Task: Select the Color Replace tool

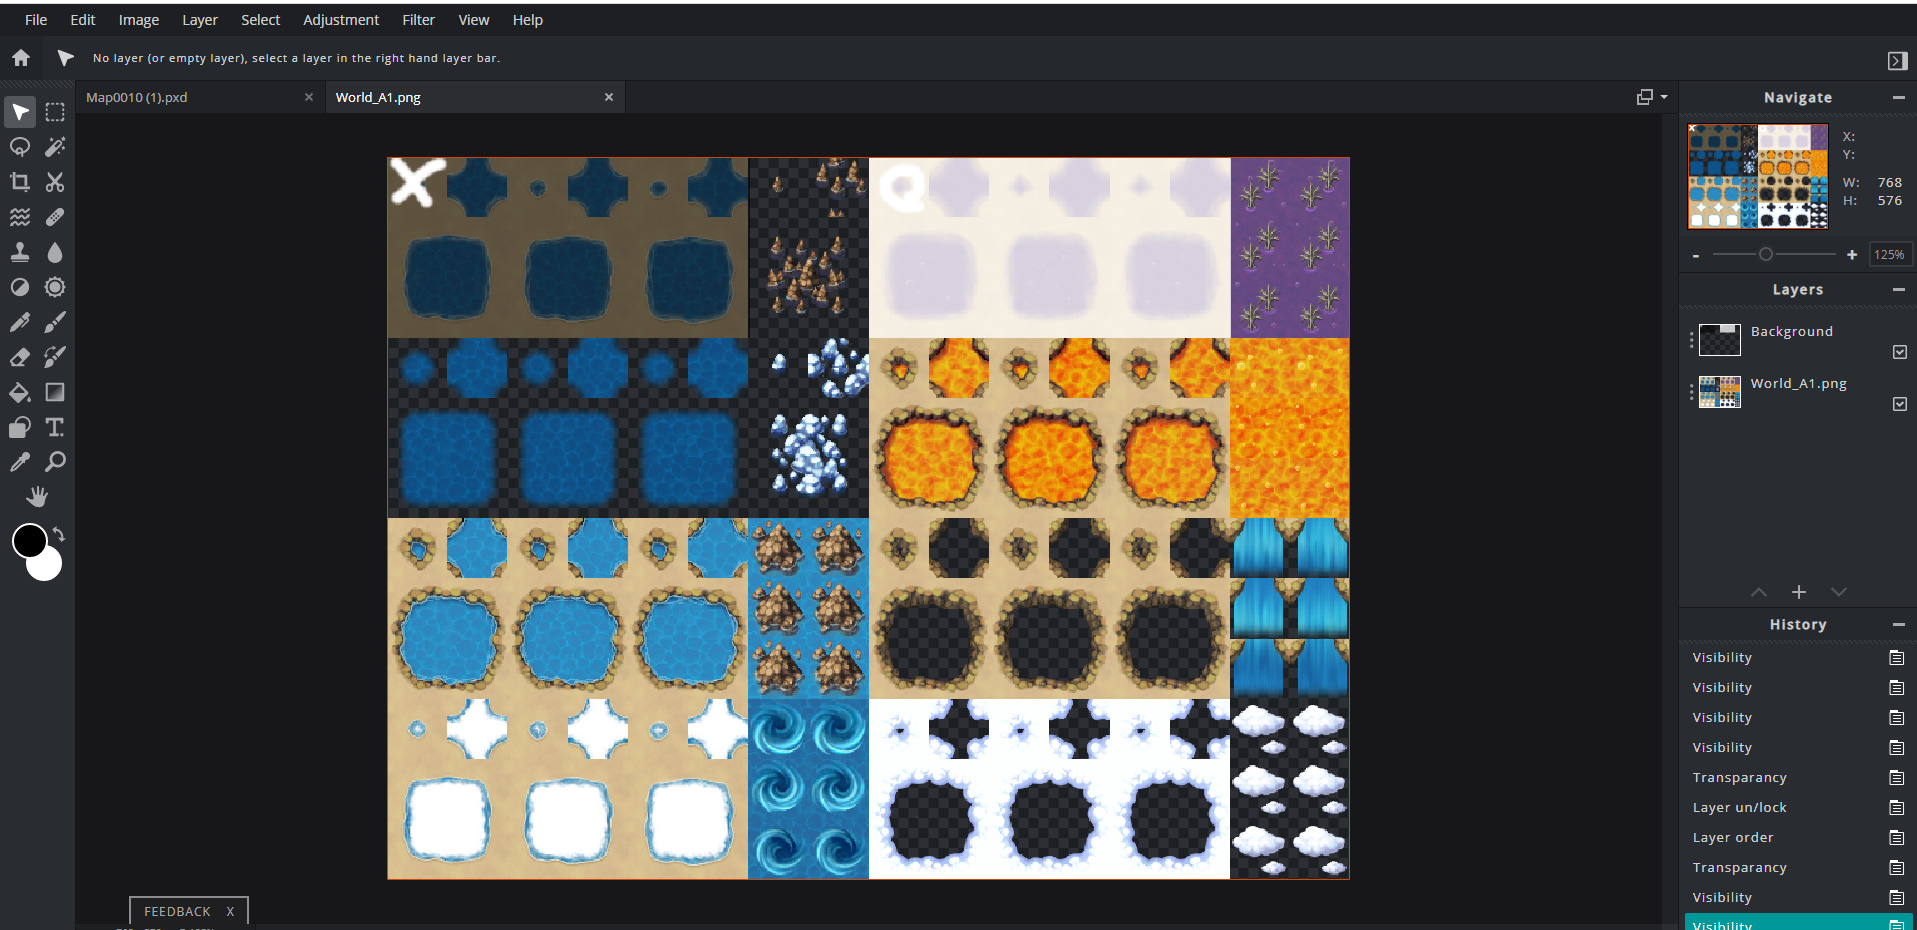Action: point(55,357)
